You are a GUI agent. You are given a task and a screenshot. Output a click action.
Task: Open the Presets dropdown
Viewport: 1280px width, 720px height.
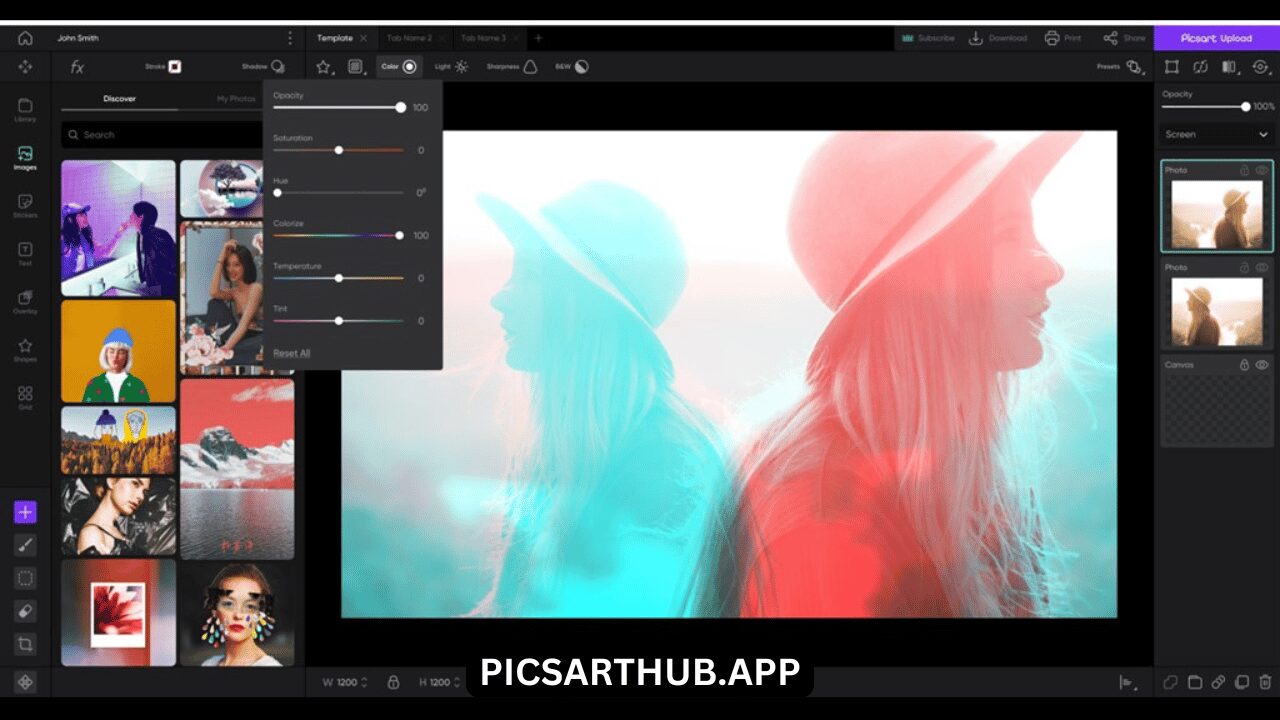pos(1120,67)
